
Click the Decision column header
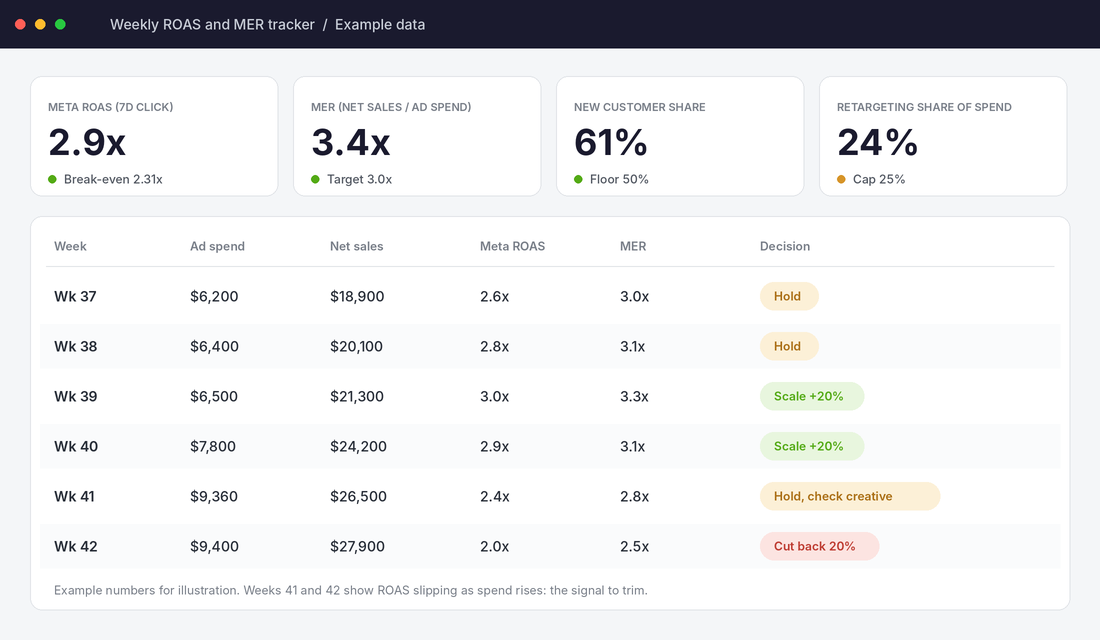tap(784, 246)
